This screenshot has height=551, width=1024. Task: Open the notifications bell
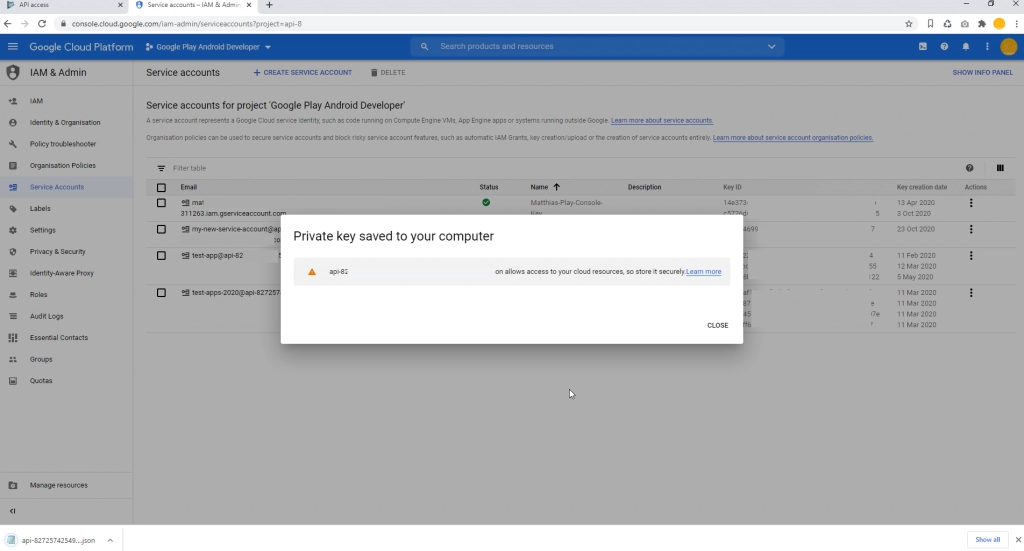click(x=965, y=46)
